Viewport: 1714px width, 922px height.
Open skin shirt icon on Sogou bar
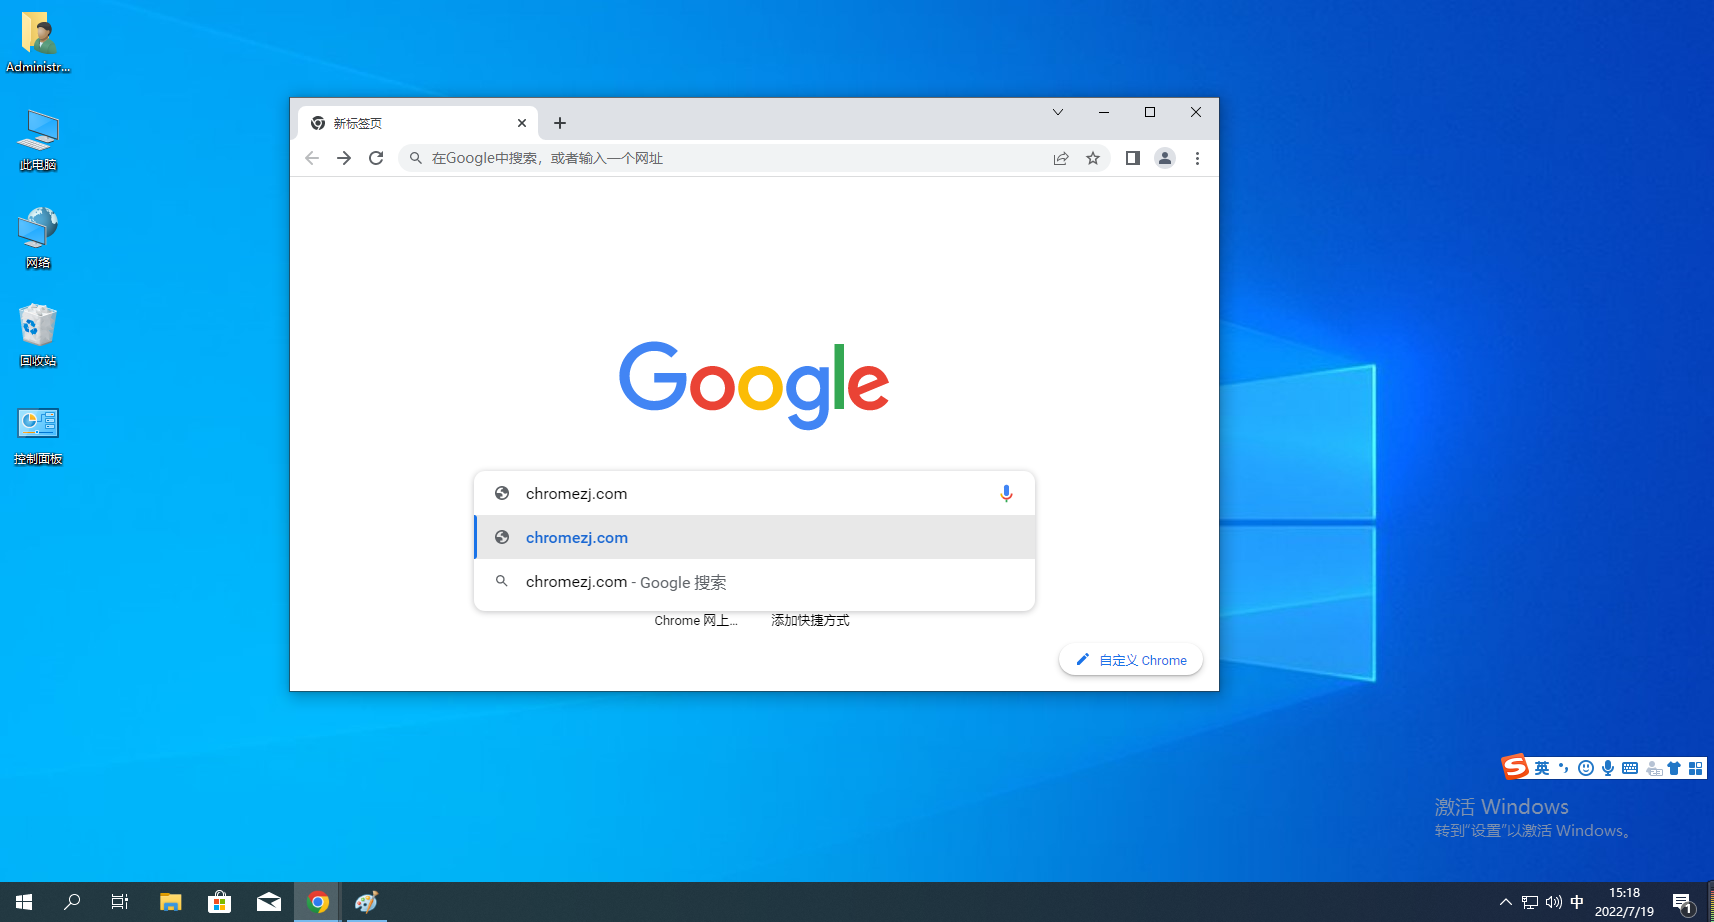1674,768
